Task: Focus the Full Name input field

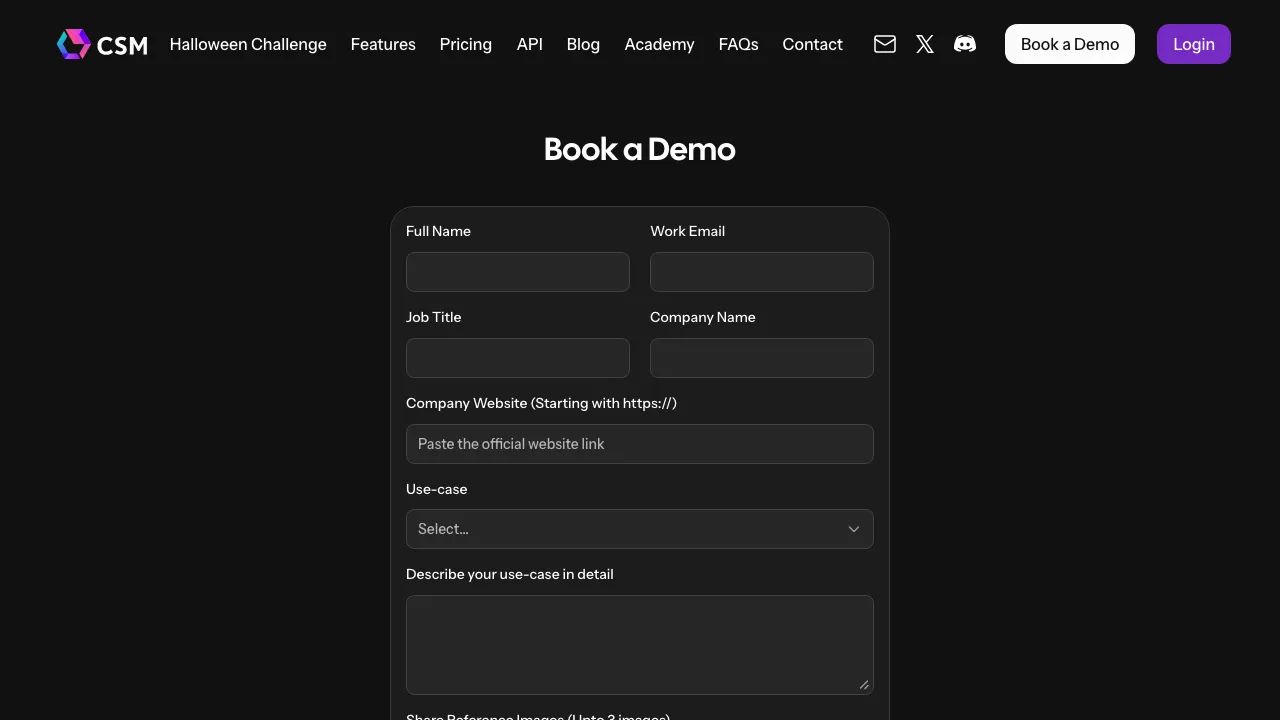Action: coord(518,272)
